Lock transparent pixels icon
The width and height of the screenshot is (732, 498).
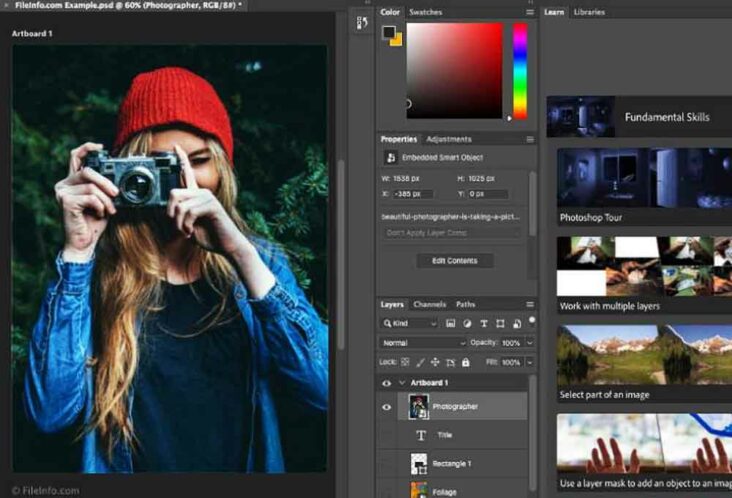pyautogui.click(x=405, y=362)
